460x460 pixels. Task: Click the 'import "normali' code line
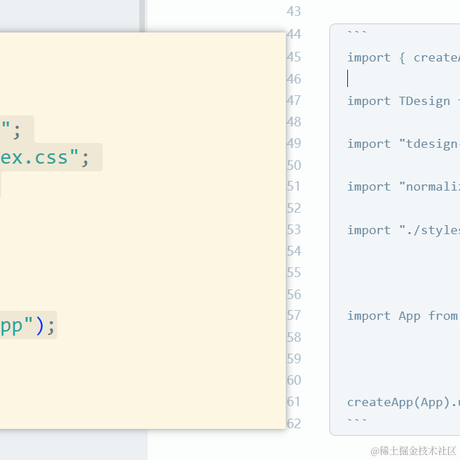403,187
